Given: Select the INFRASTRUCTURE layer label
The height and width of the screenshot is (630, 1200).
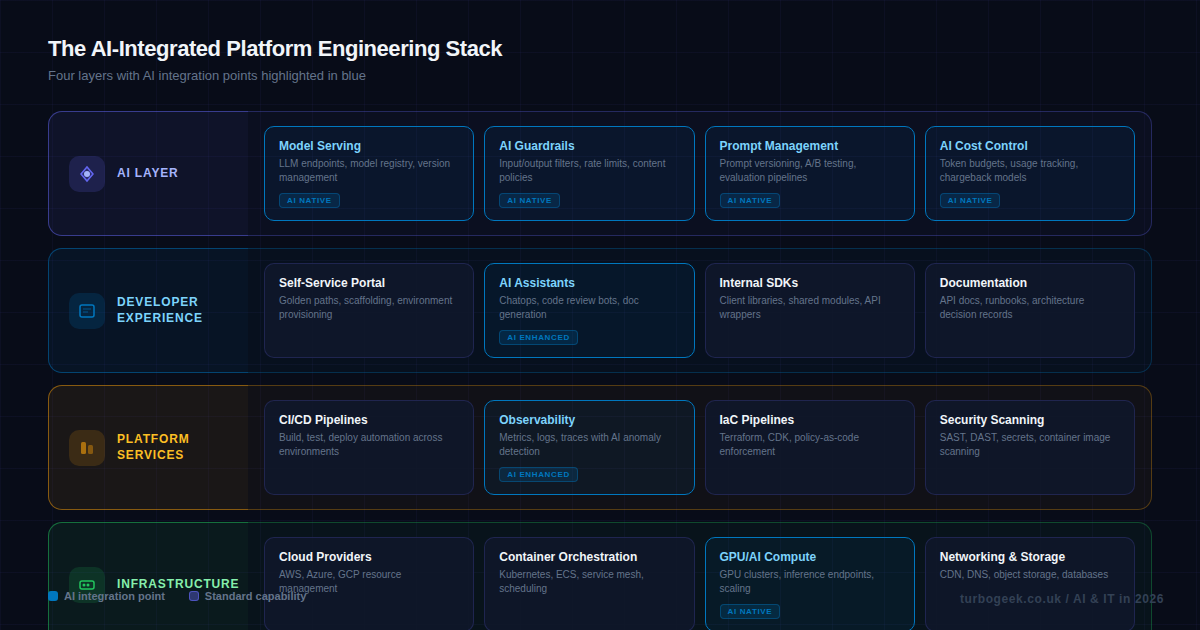Looking at the screenshot, I should coord(178,584).
